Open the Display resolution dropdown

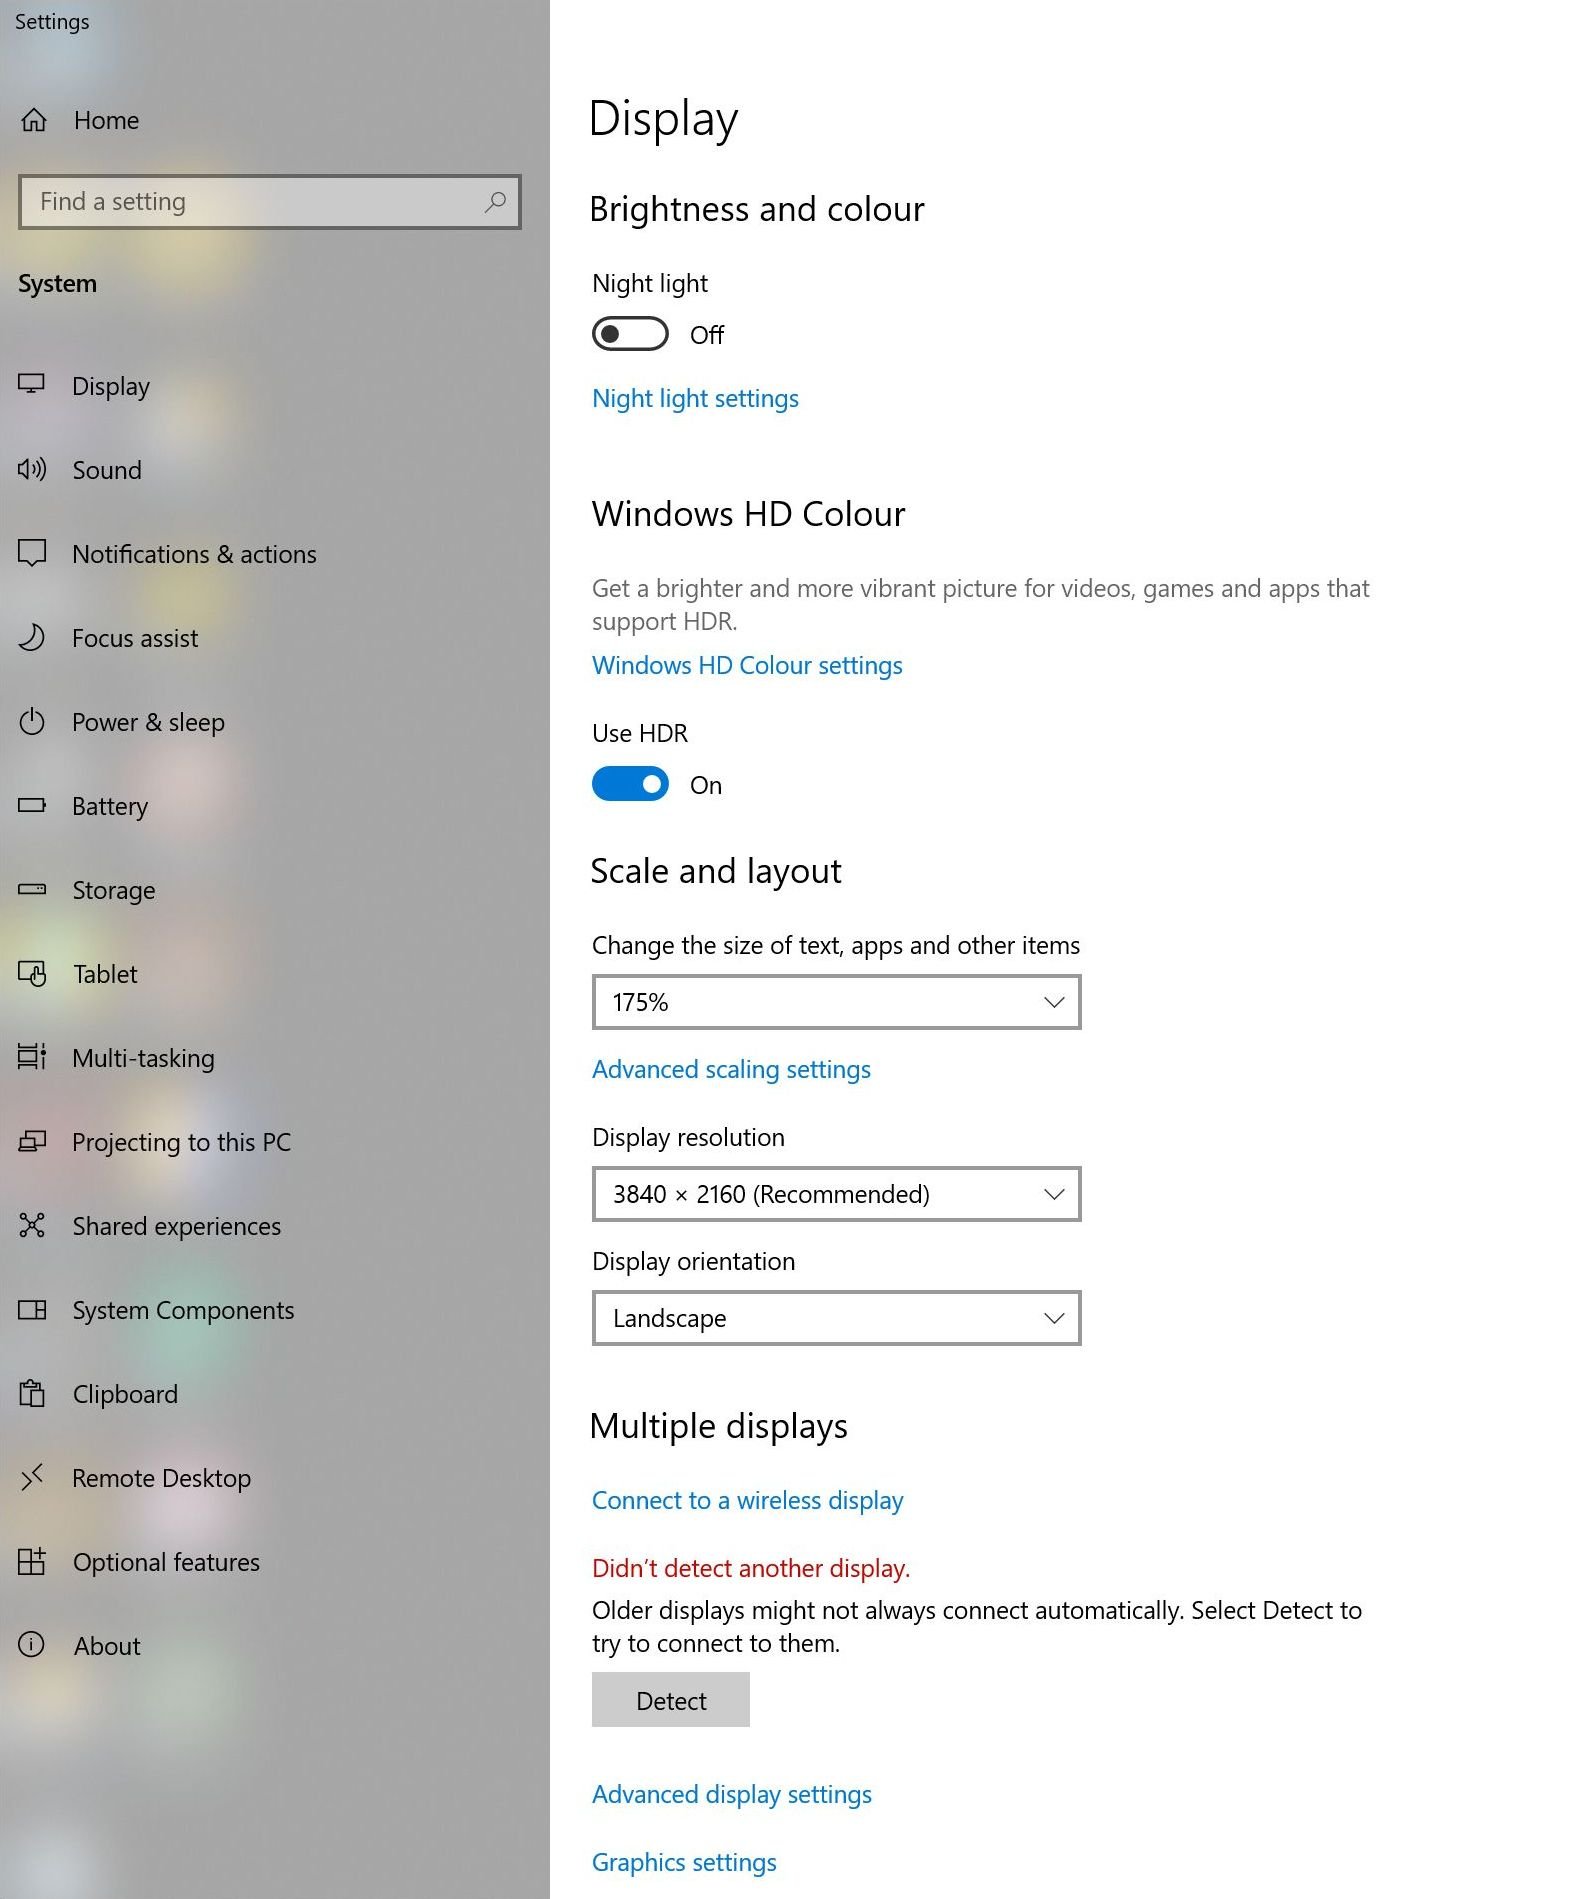836,1194
